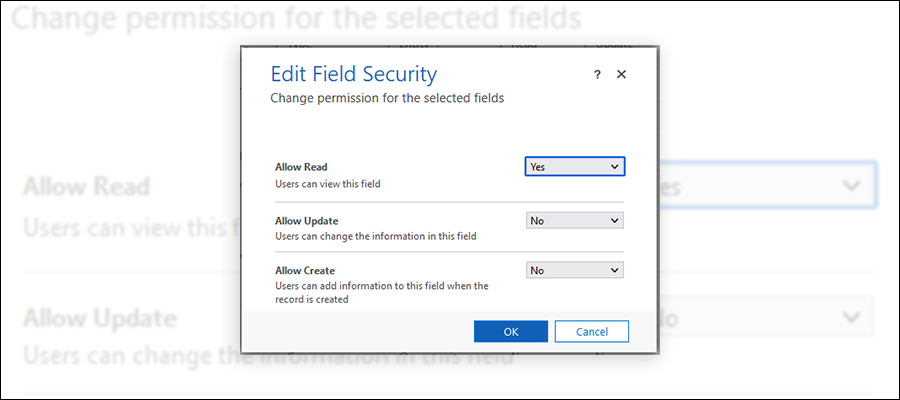This screenshot has height=400, width=900.
Task: Click the large blurred Allow Read background label
Action: coord(87,186)
